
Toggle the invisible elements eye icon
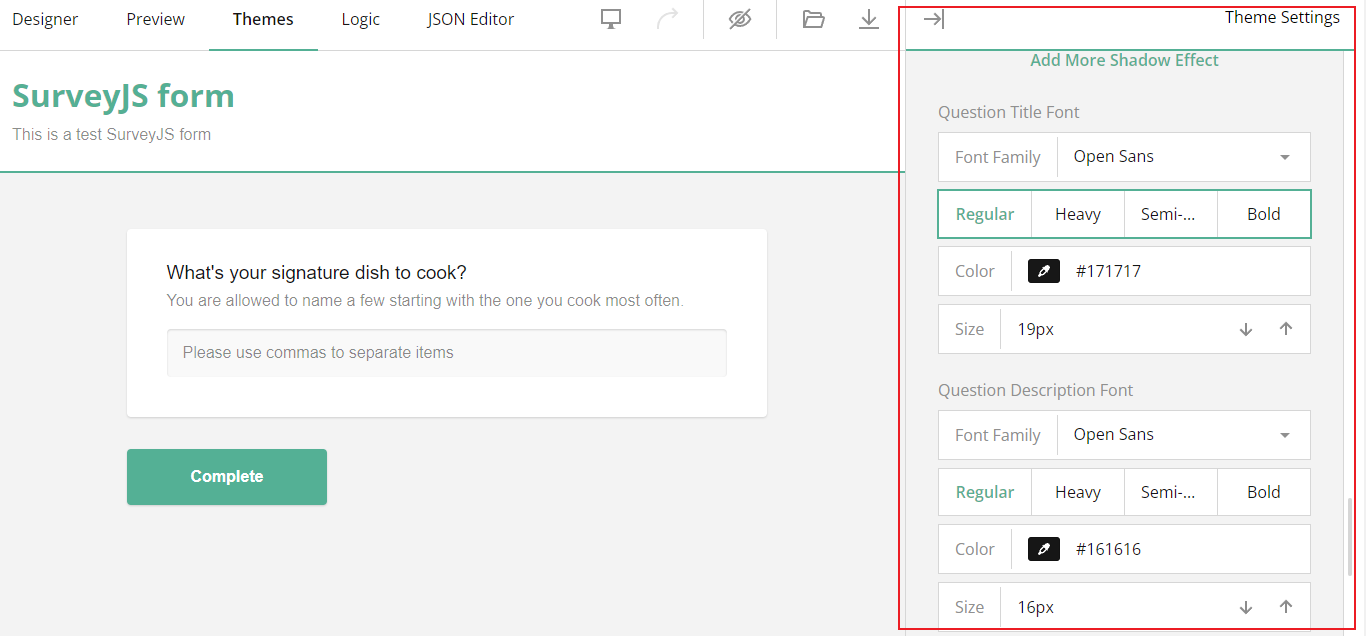point(739,19)
